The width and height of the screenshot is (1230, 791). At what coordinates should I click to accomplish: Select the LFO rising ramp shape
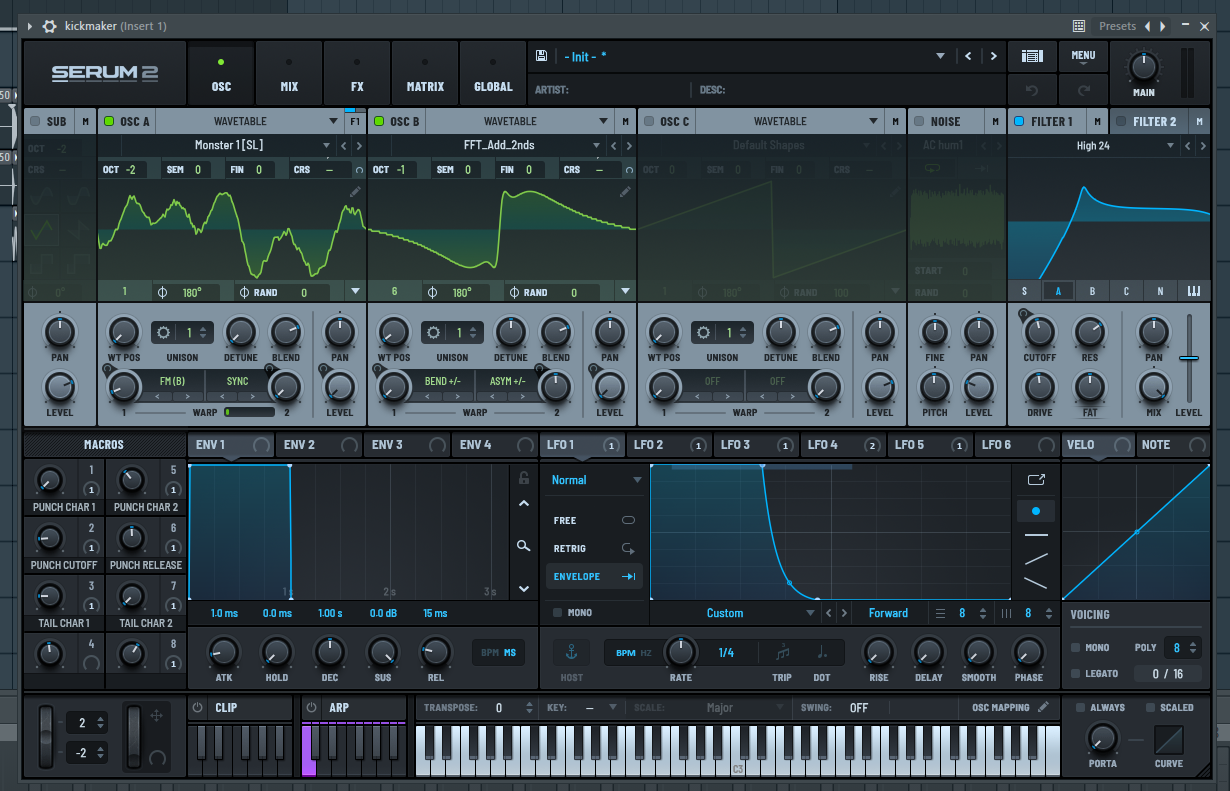1036,559
